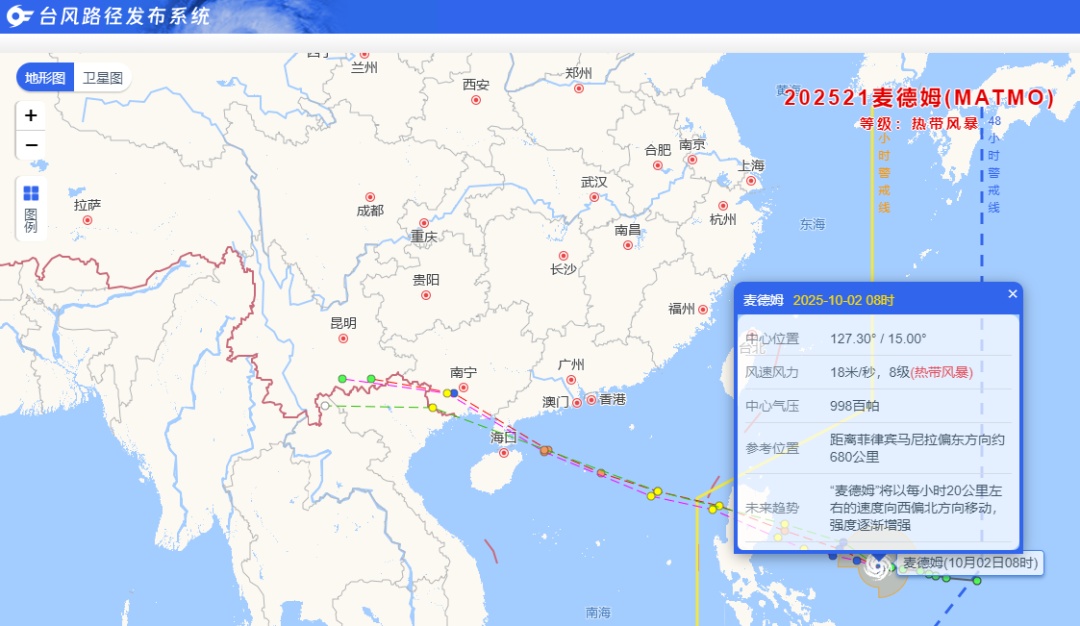Switch to the 地形图 terrain map view

click(45, 77)
